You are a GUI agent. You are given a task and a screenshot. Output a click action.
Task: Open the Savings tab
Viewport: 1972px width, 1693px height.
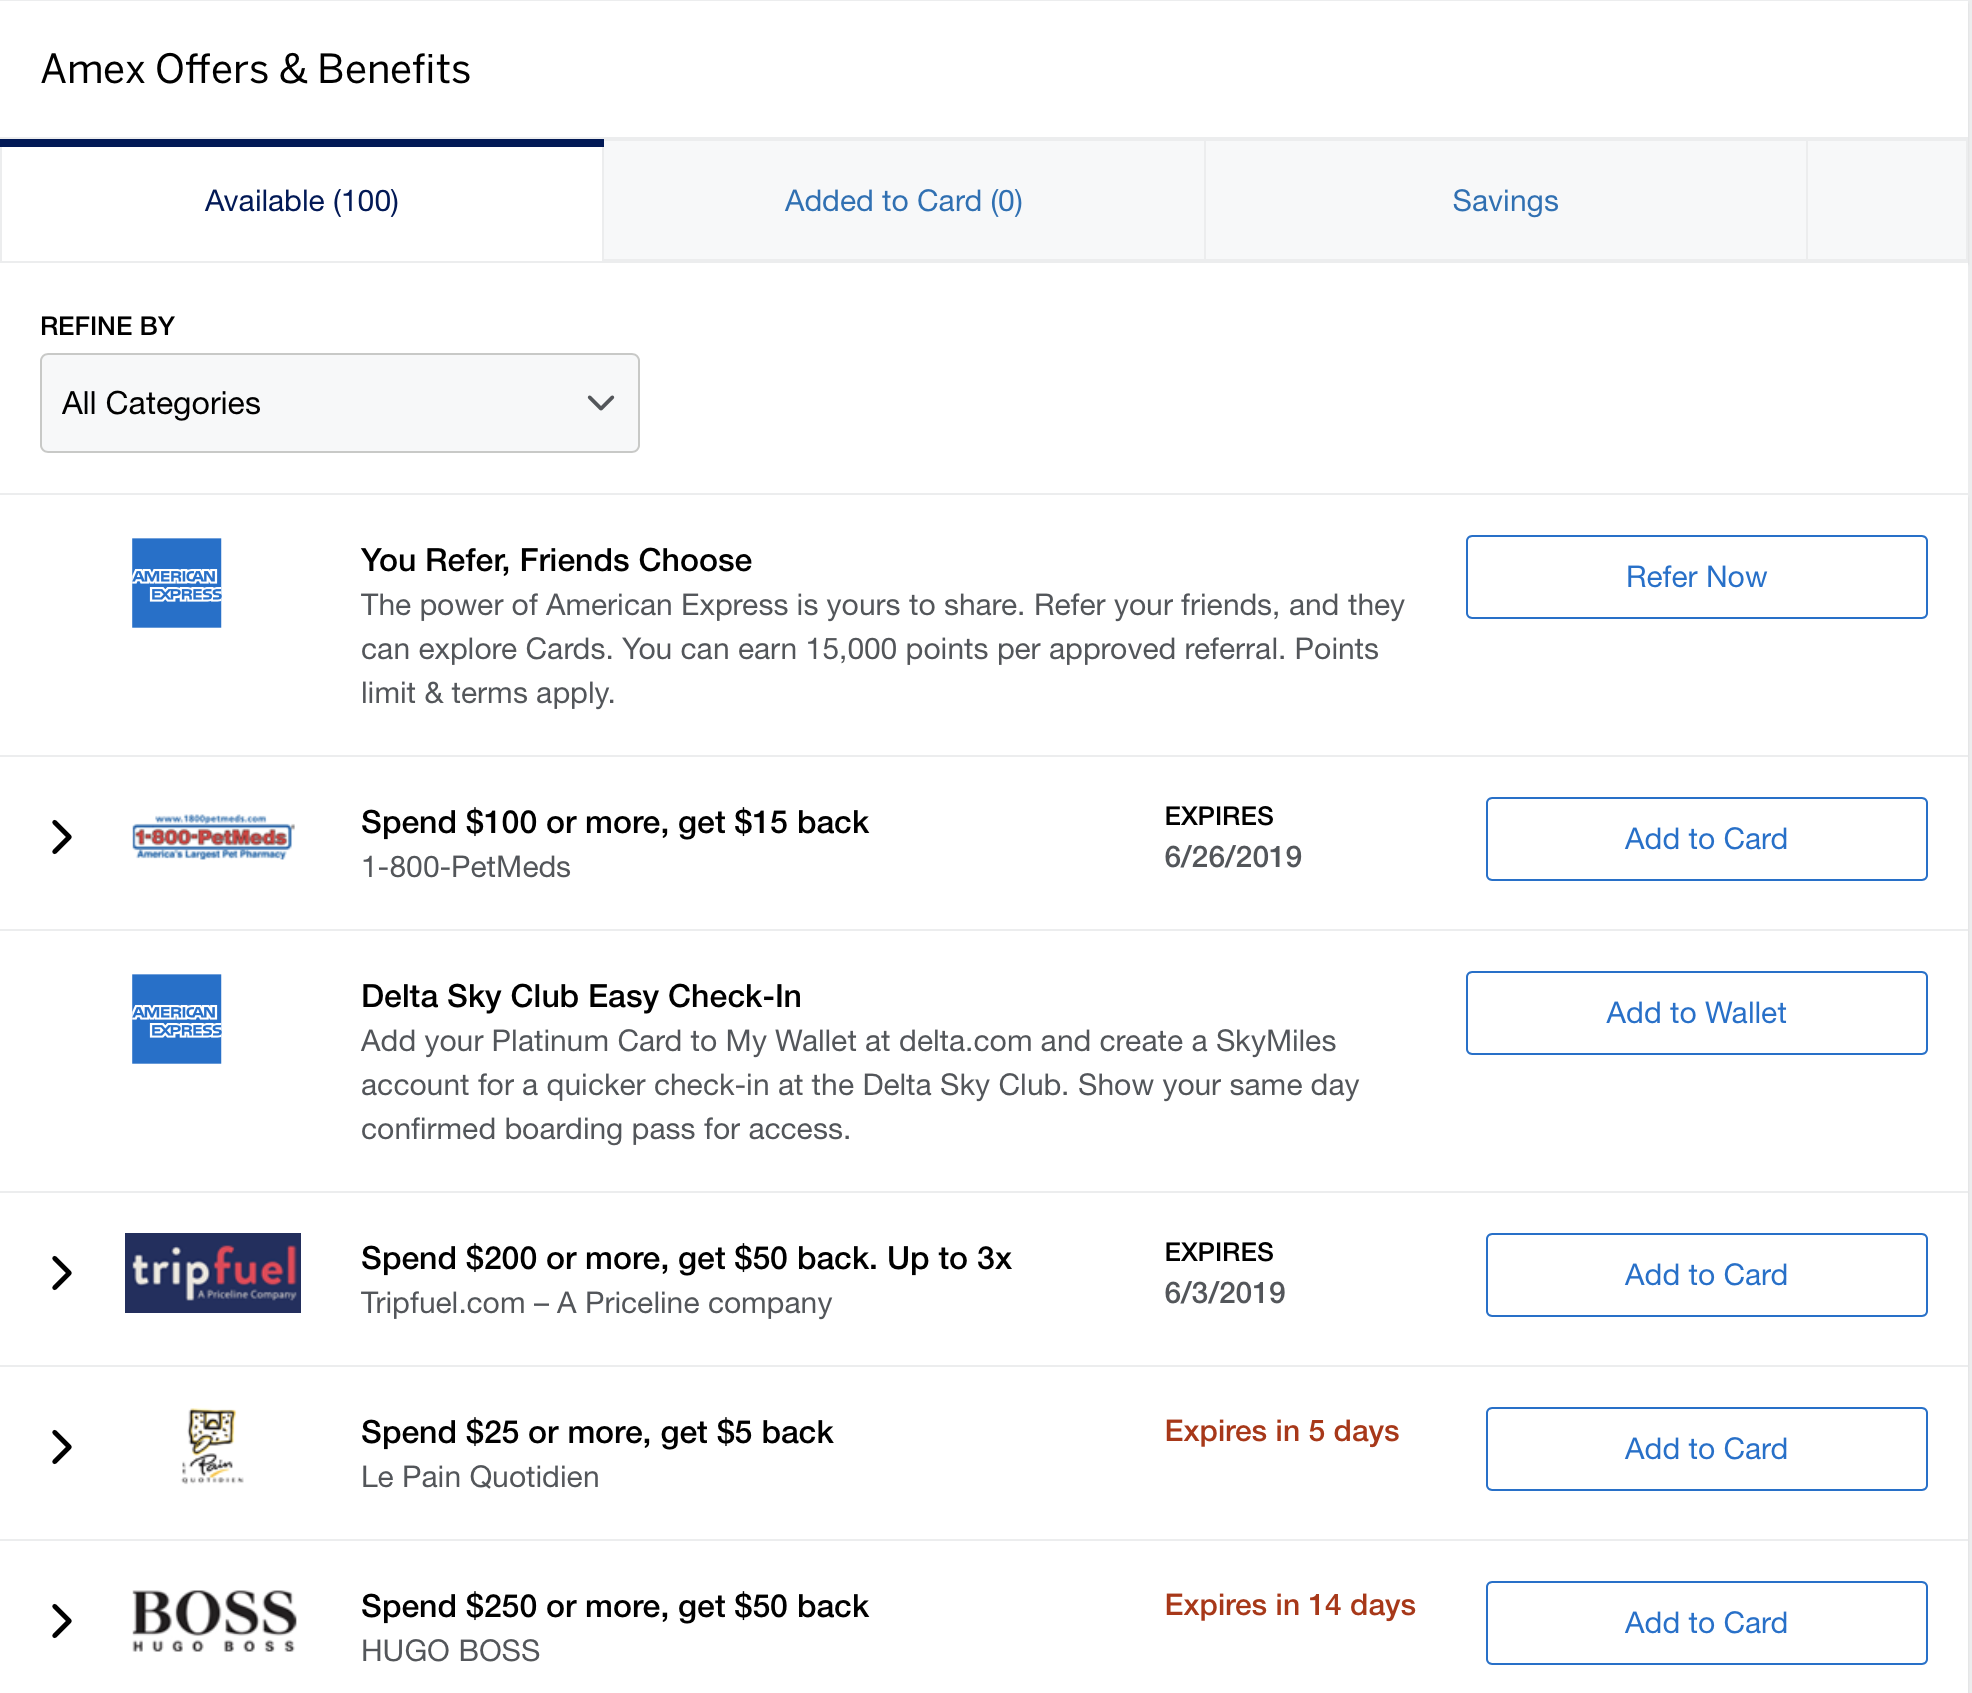click(1505, 201)
